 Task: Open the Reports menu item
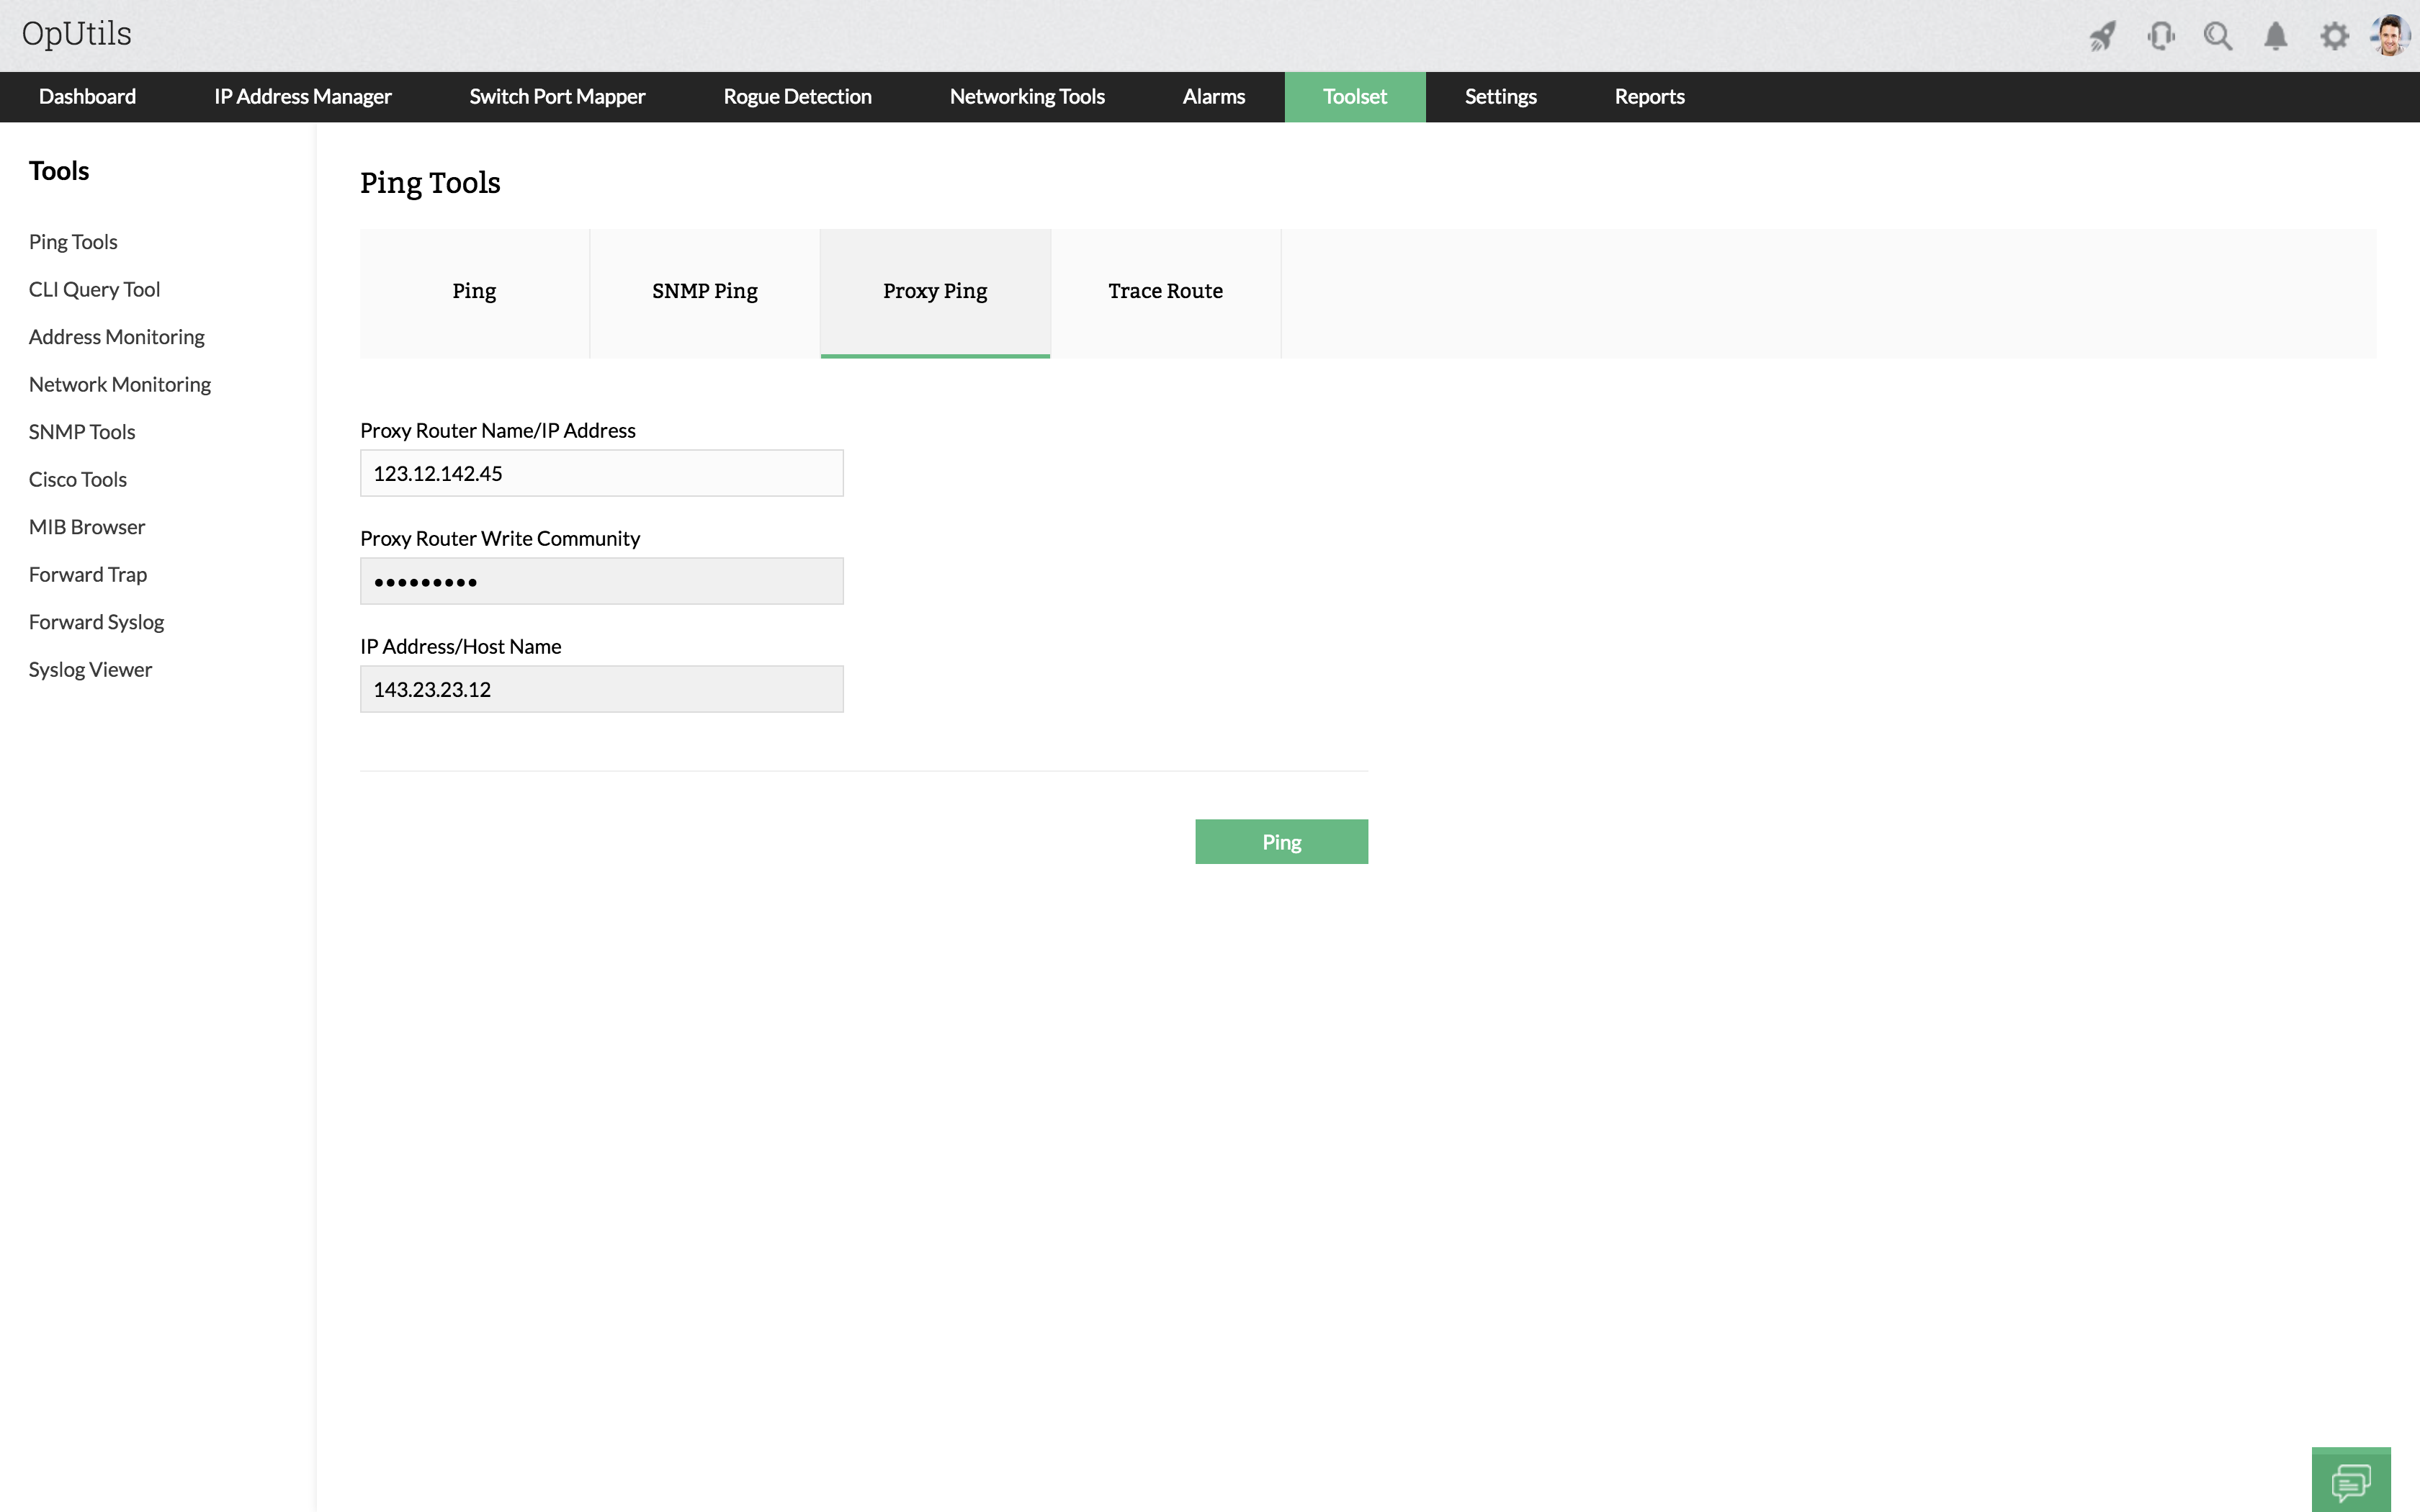[1649, 97]
